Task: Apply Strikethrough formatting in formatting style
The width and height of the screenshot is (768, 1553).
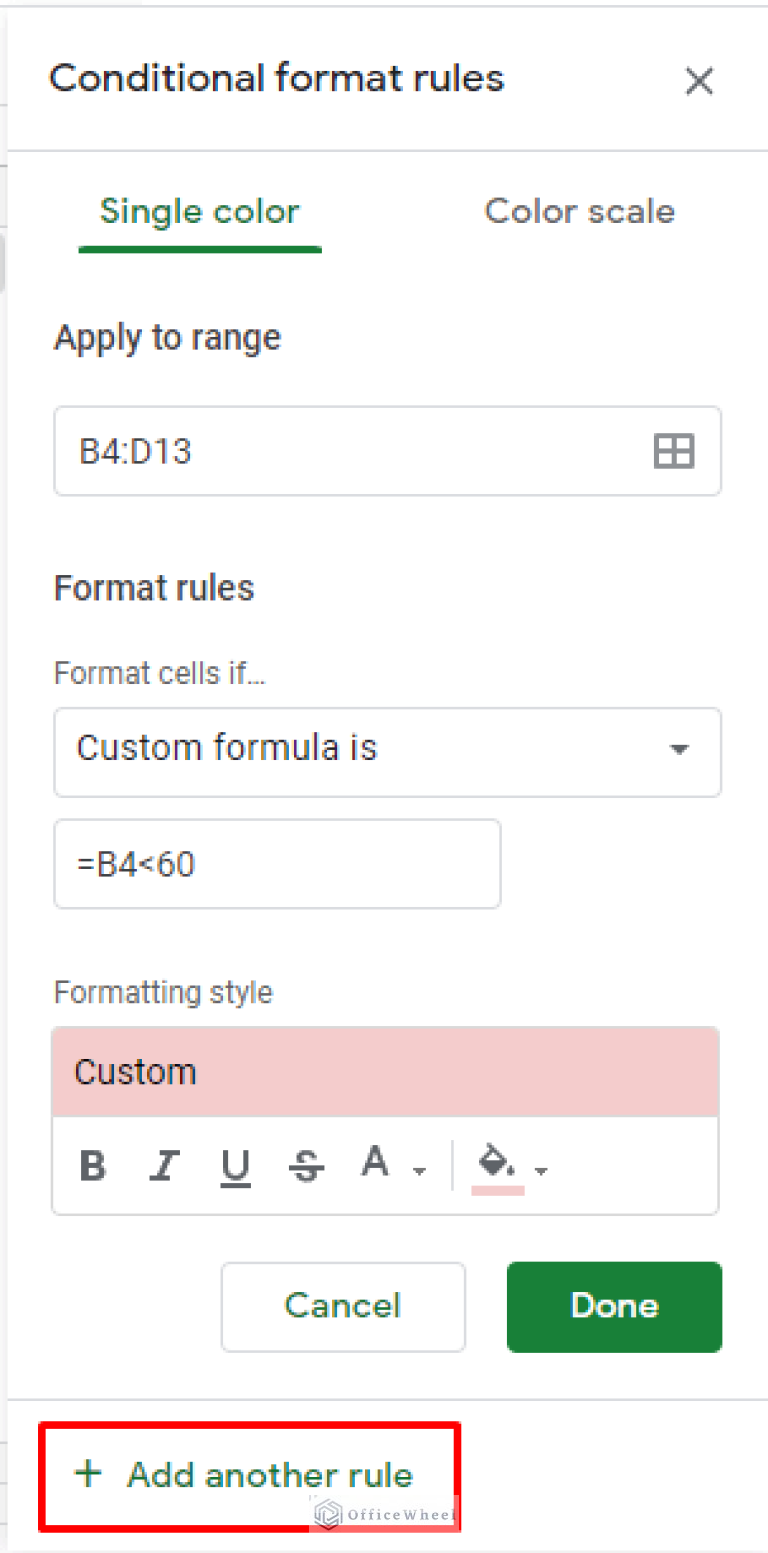Action: (x=305, y=1165)
